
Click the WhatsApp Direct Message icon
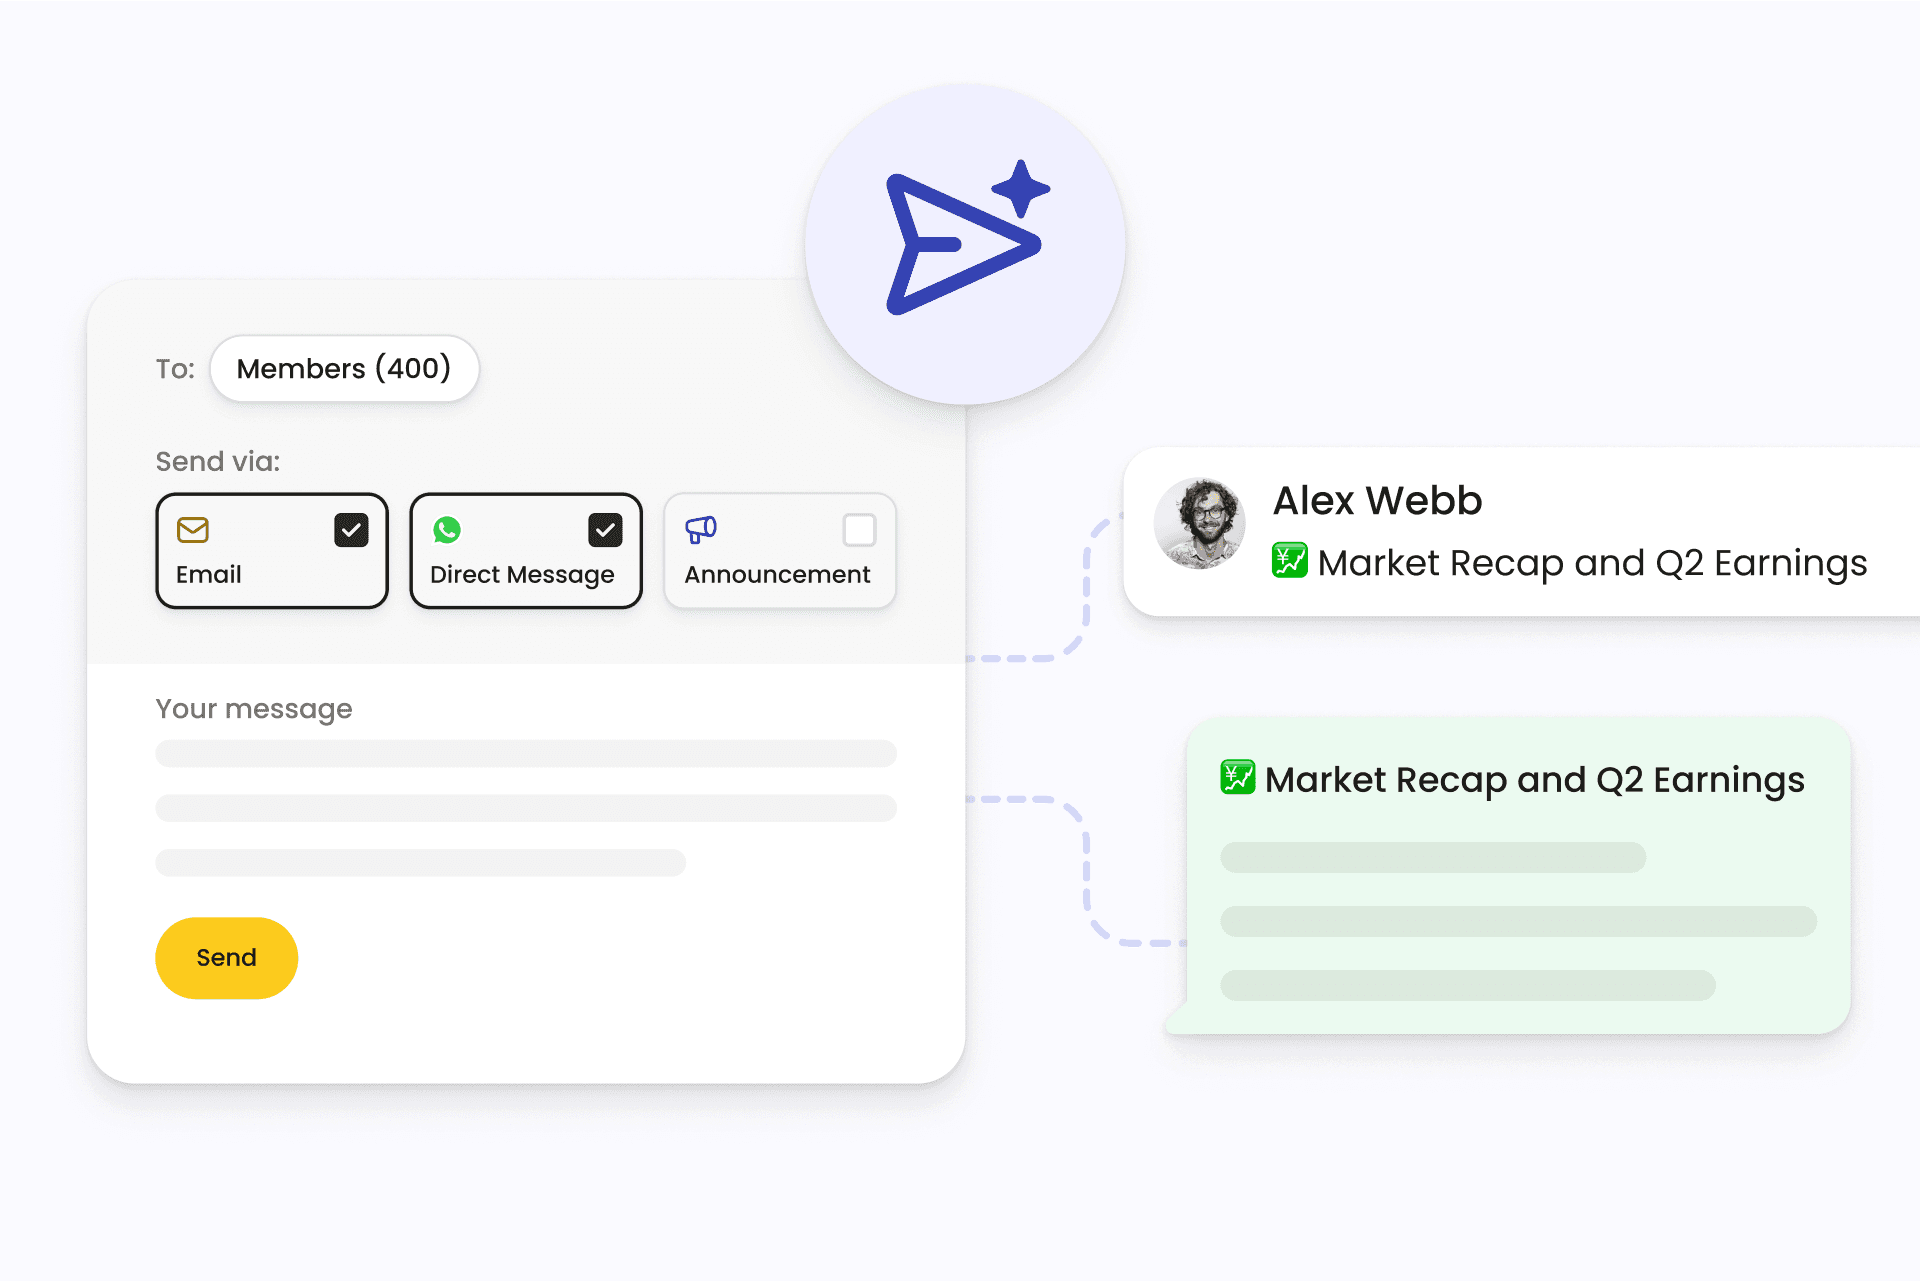447,529
